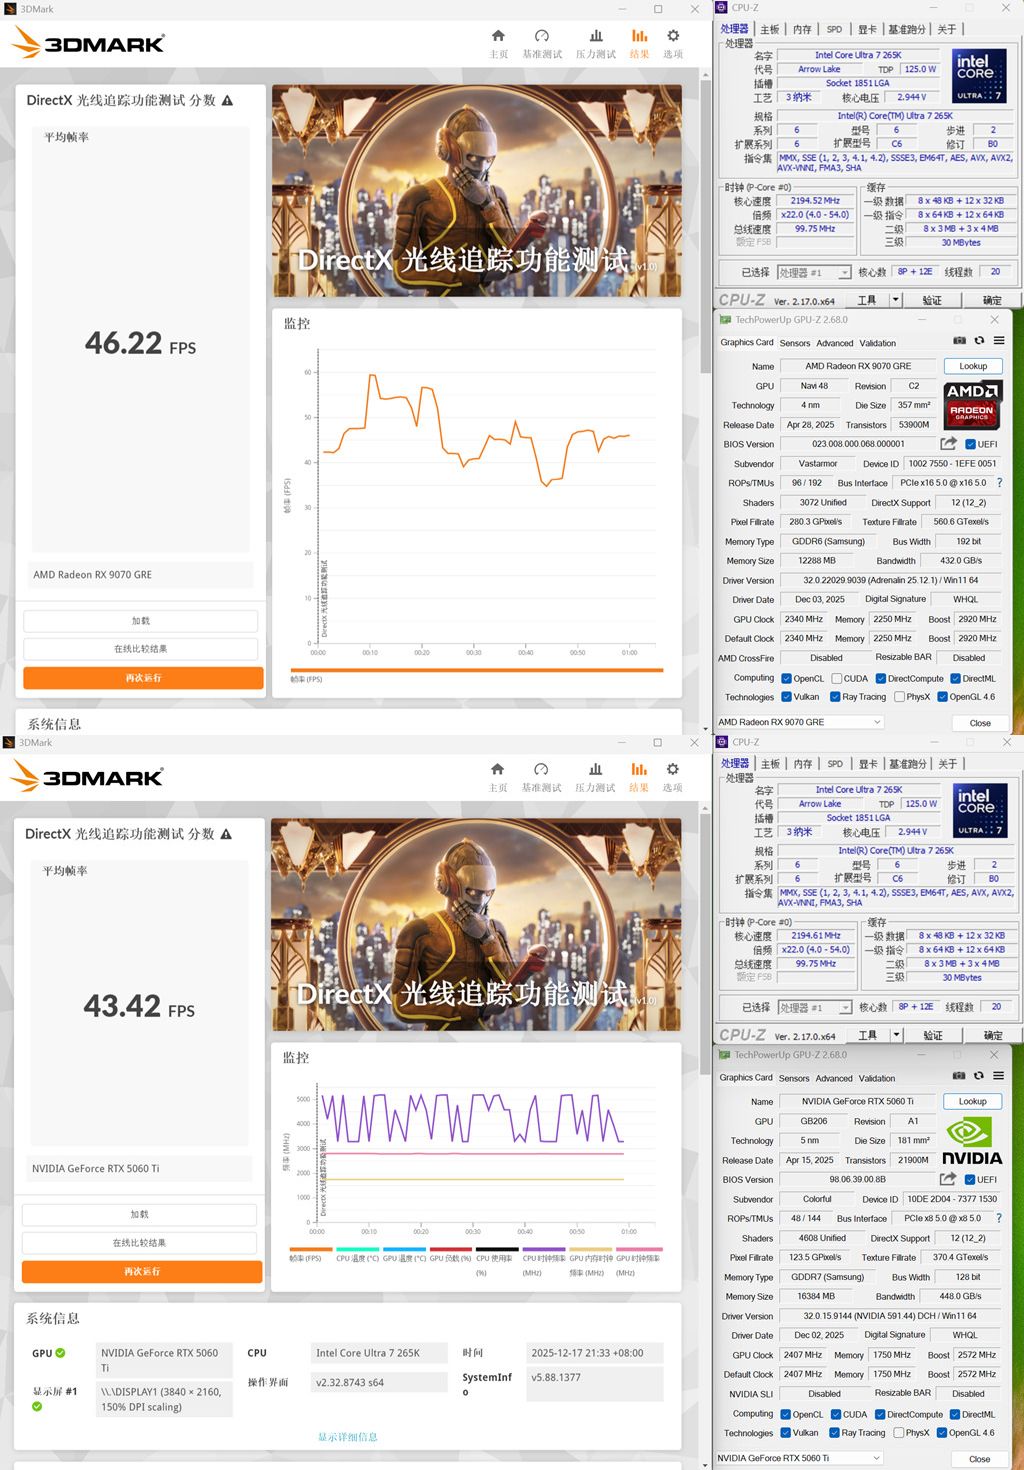
Task: Click DirectX 光线追踪 thumbnail in 46.22 FPS window
Action: [477, 191]
